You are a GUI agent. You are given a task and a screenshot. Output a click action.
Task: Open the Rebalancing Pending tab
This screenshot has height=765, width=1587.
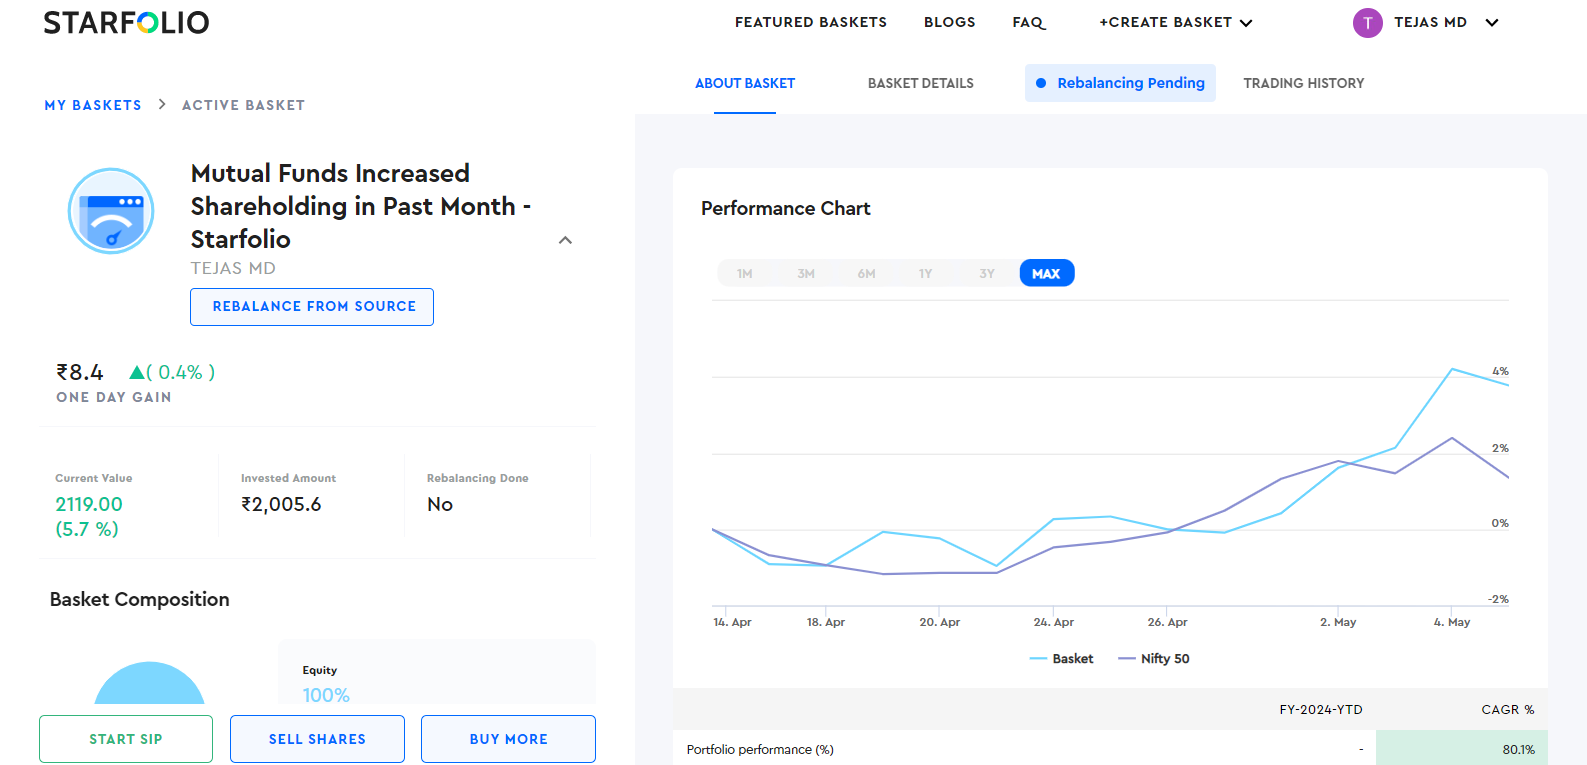(1120, 83)
